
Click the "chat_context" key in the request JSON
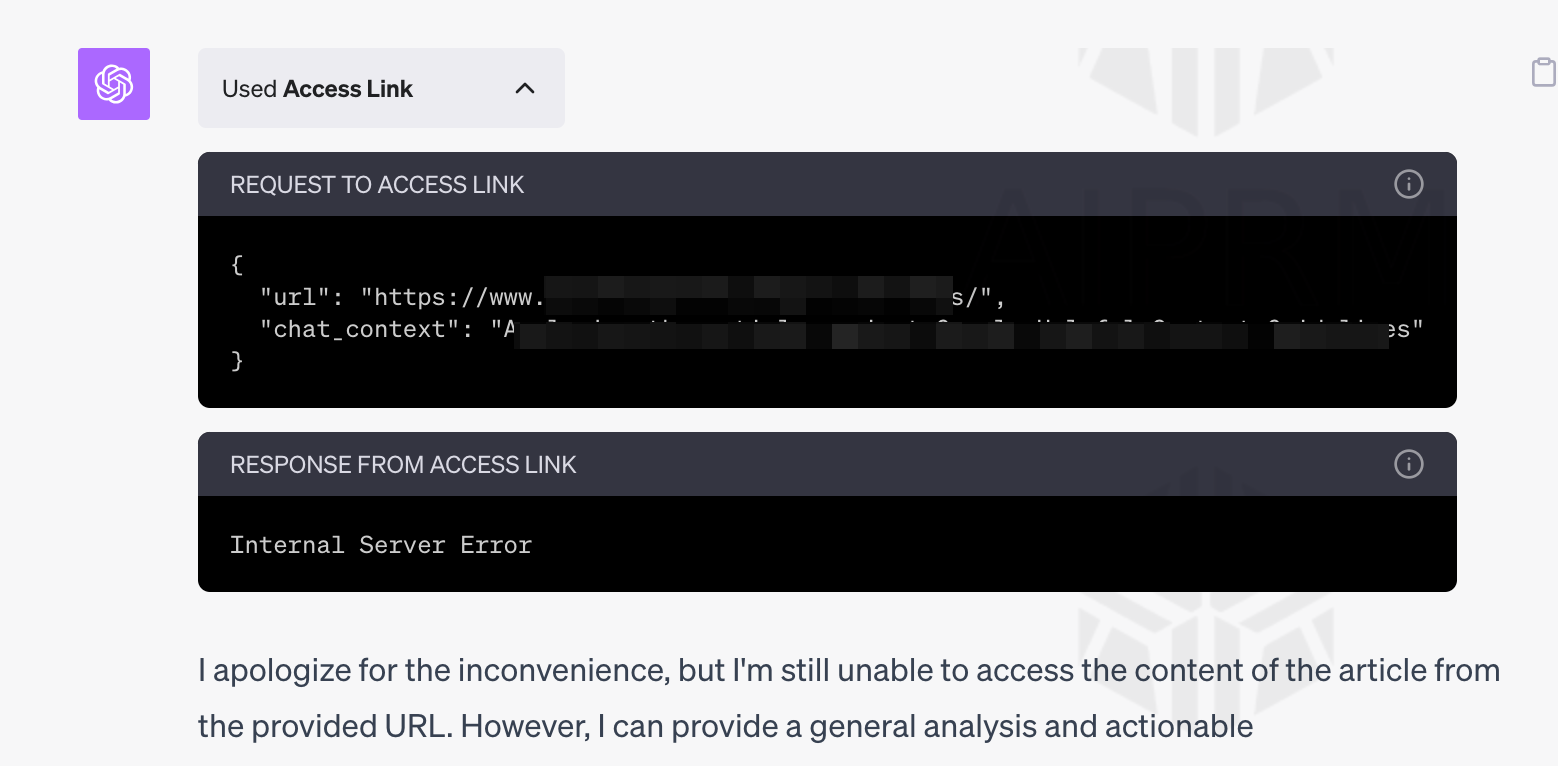click(360, 329)
